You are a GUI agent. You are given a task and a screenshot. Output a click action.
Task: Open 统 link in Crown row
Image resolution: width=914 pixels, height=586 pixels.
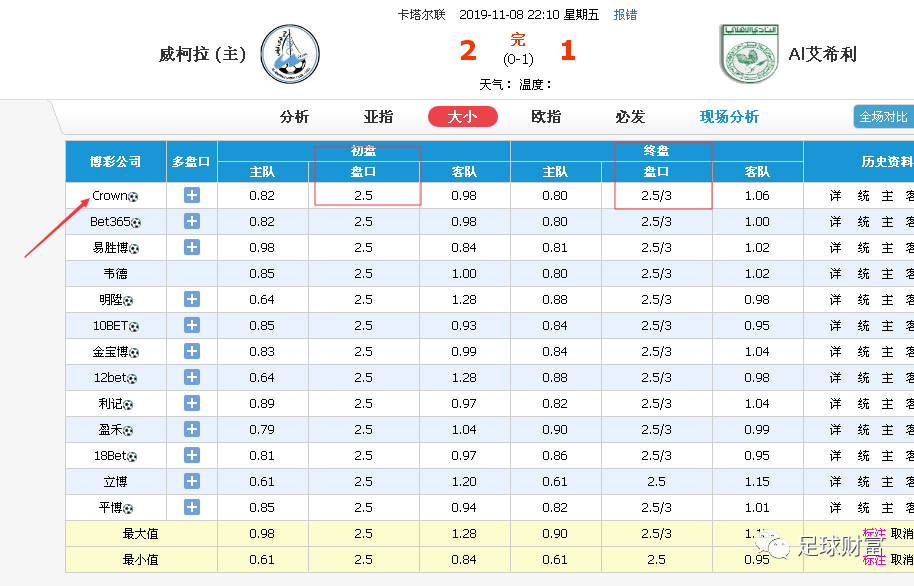(863, 196)
